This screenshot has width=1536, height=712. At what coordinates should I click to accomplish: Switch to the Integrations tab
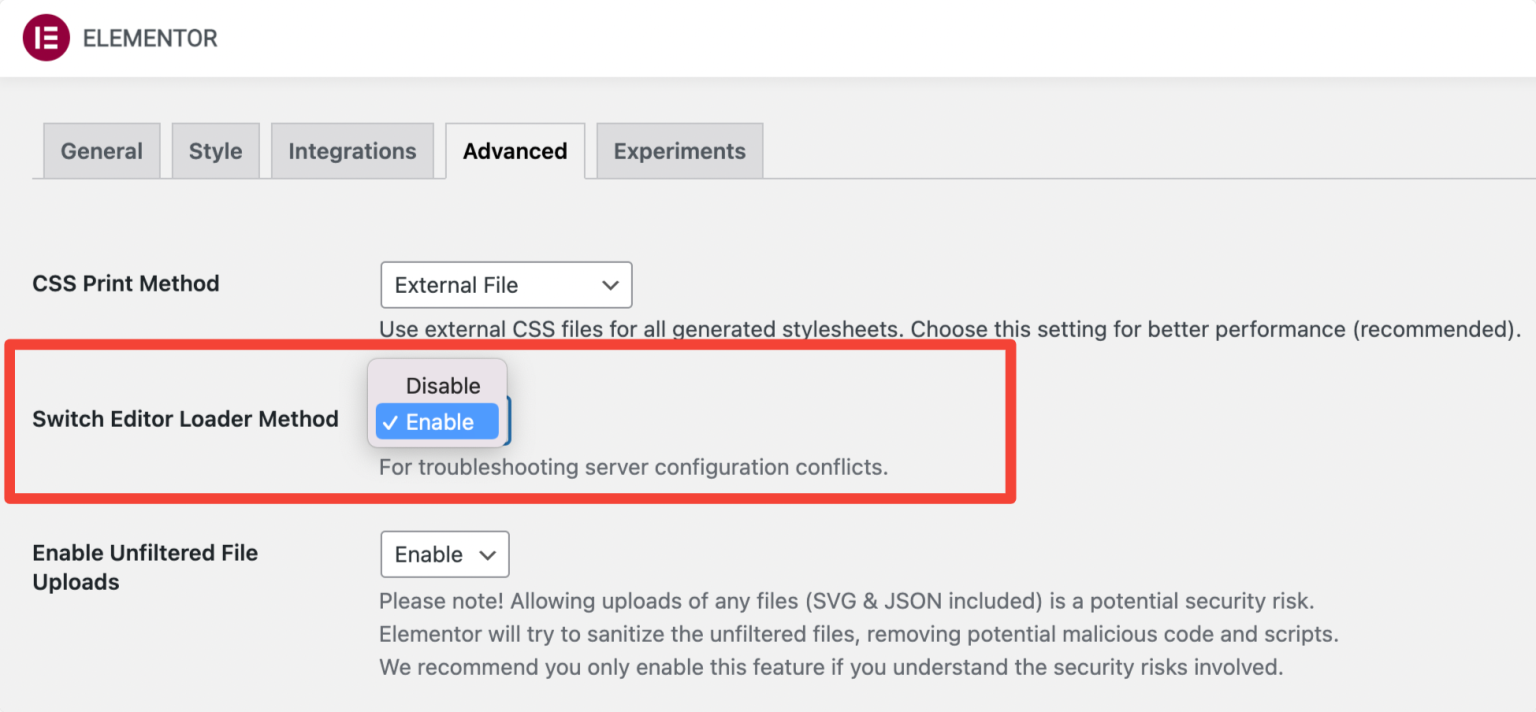pos(352,150)
